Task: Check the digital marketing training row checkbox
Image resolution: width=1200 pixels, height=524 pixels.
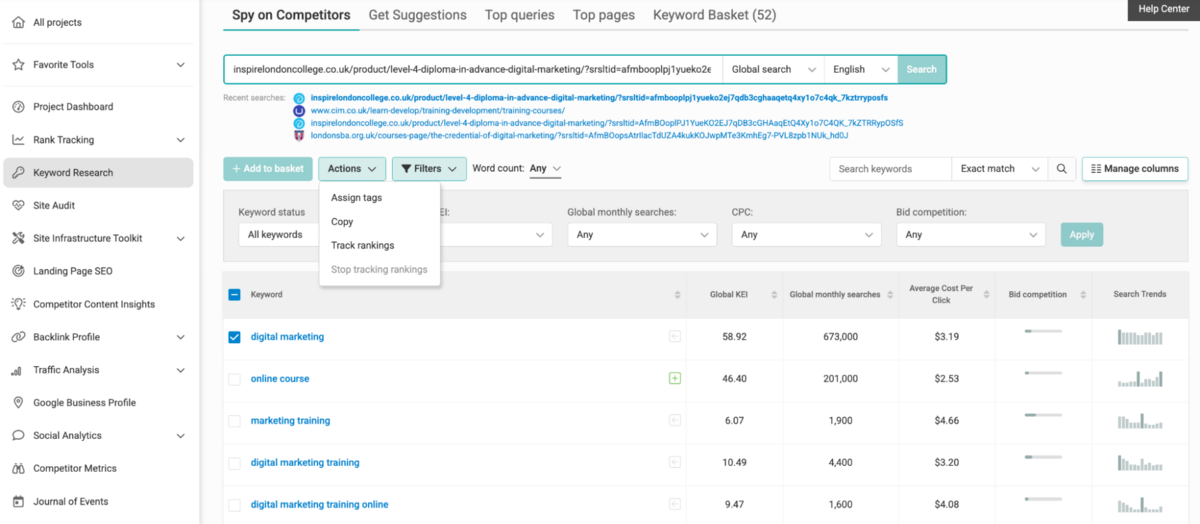Action: coord(234,463)
